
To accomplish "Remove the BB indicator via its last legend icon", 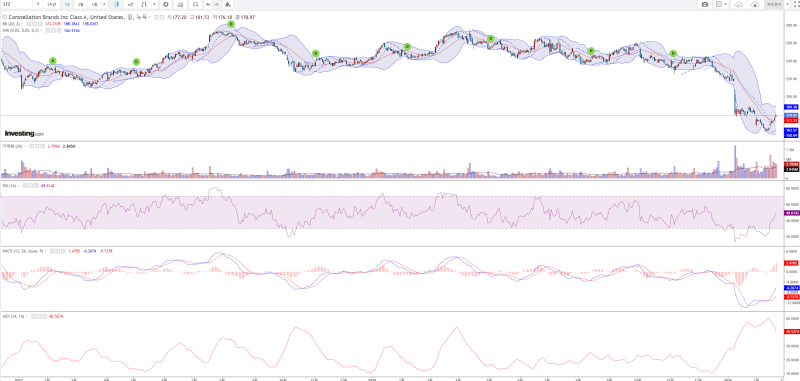I will (x=40, y=23).
